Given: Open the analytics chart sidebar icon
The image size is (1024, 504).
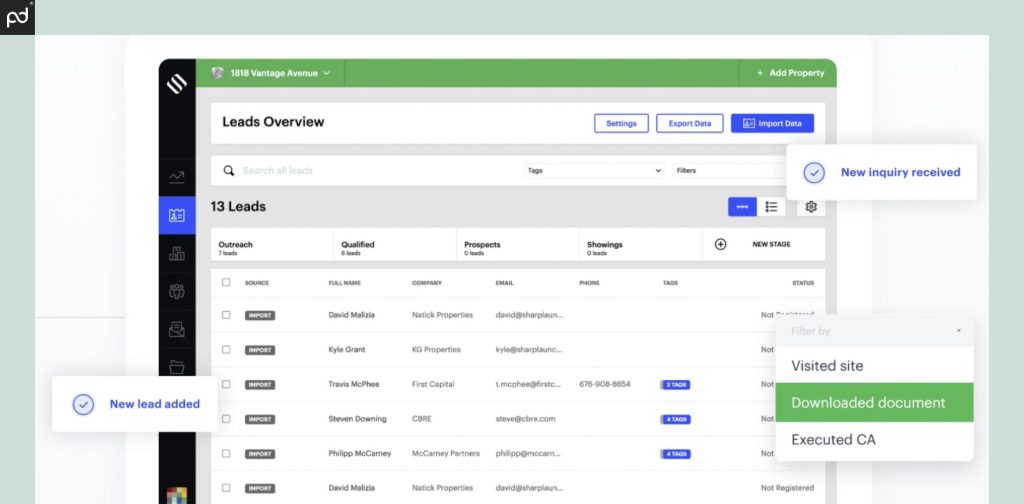Looking at the screenshot, I should pos(177,177).
